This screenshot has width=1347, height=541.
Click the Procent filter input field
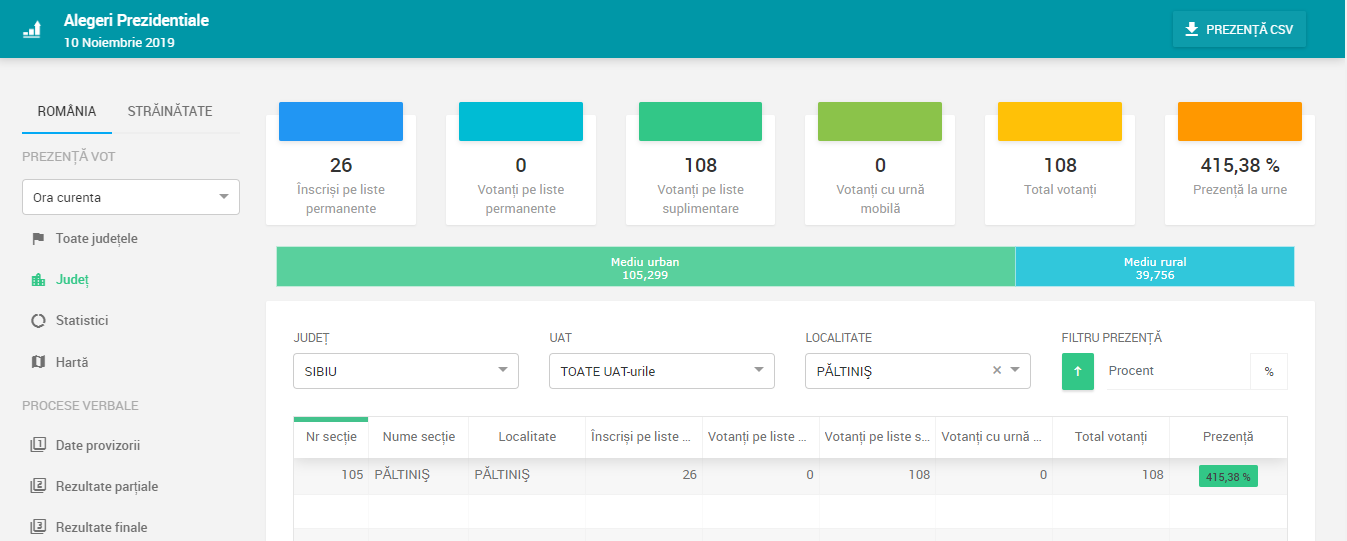coord(1177,371)
